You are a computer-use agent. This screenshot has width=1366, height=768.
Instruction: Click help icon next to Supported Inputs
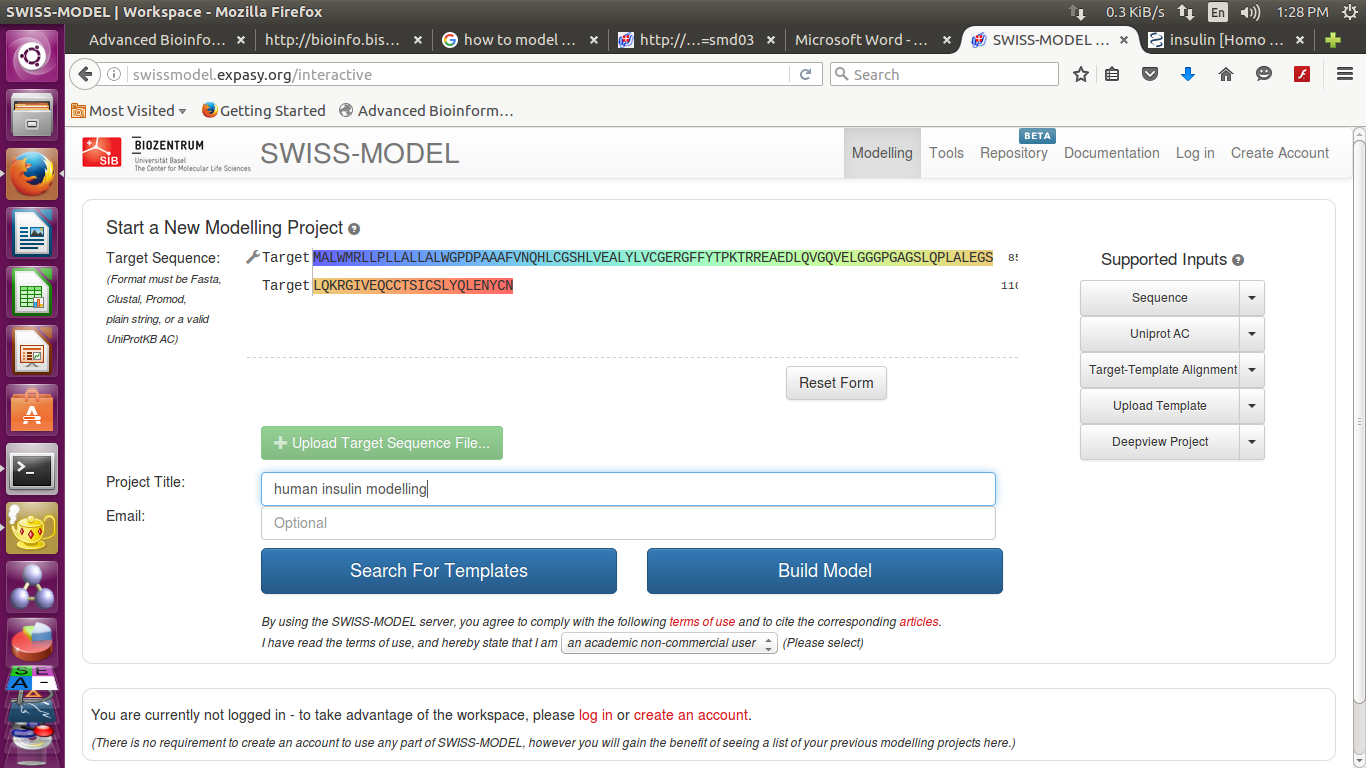(1238, 260)
